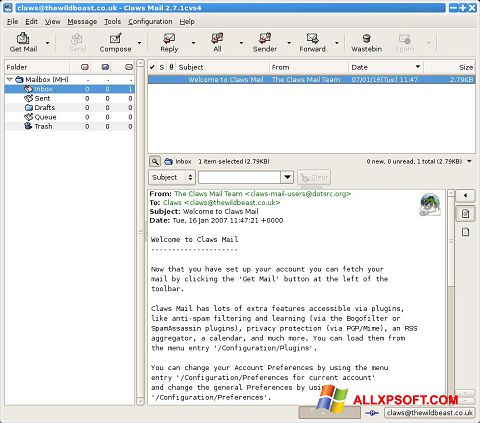Select the Sent folder
The image size is (480, 423).
[69, 98]
